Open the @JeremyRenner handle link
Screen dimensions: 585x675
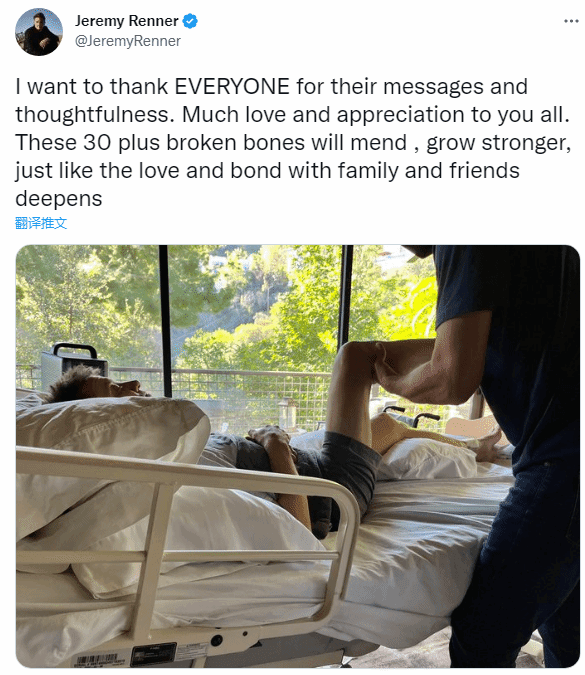point(128,41)
